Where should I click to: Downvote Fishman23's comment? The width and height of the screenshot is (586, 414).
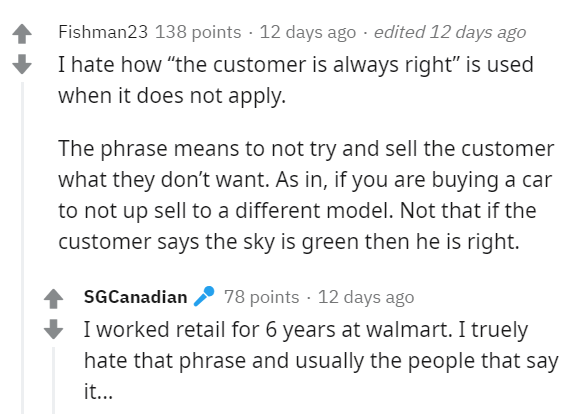pyautogui.click(x=22, y=64)
